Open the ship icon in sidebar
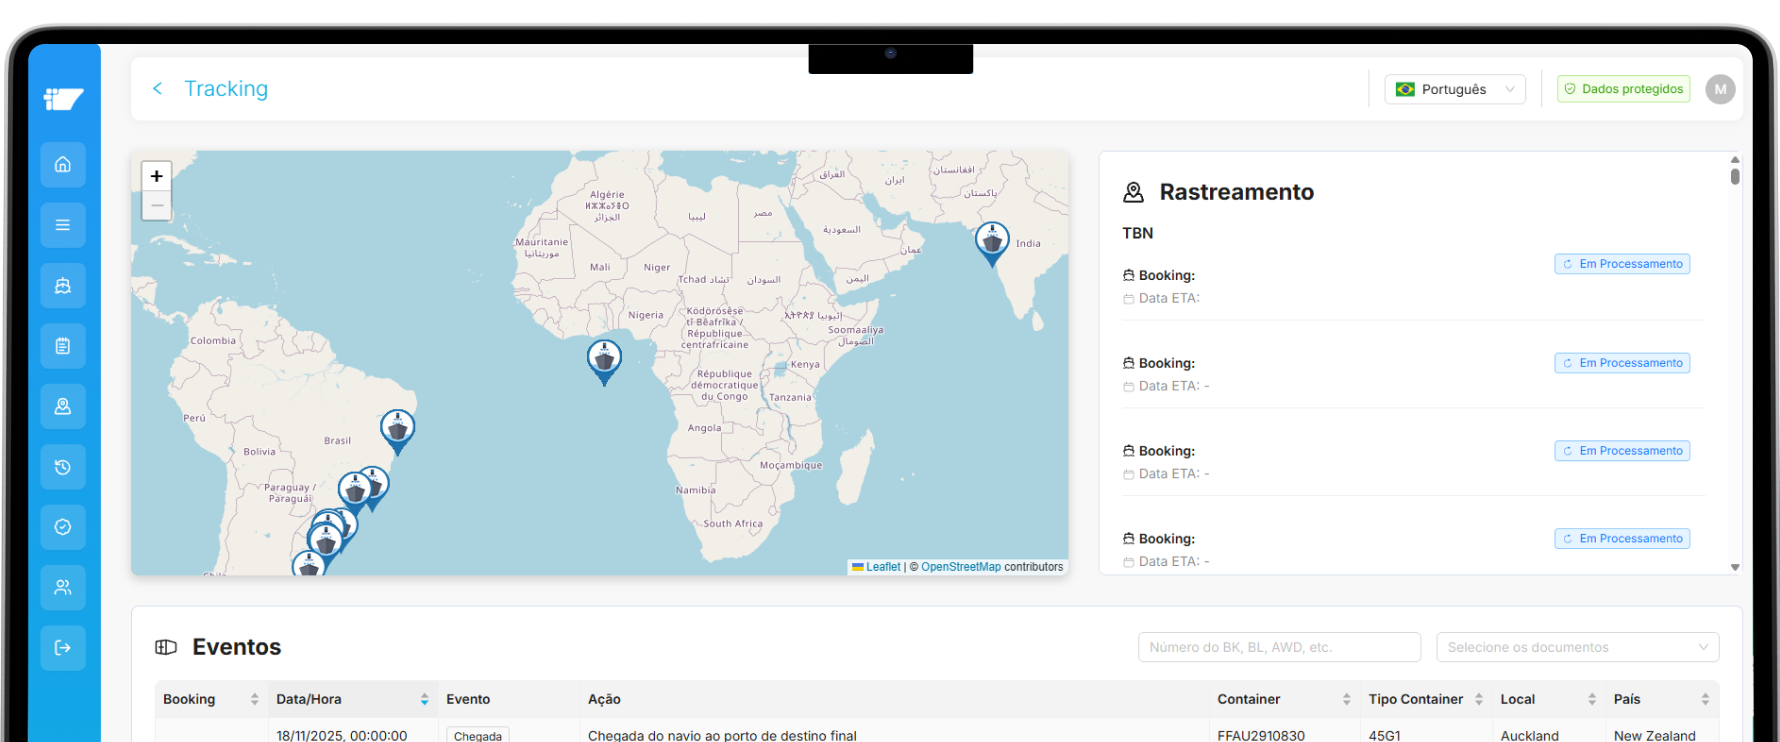This screenshot has height=742, width=1780. click(63, 286)
